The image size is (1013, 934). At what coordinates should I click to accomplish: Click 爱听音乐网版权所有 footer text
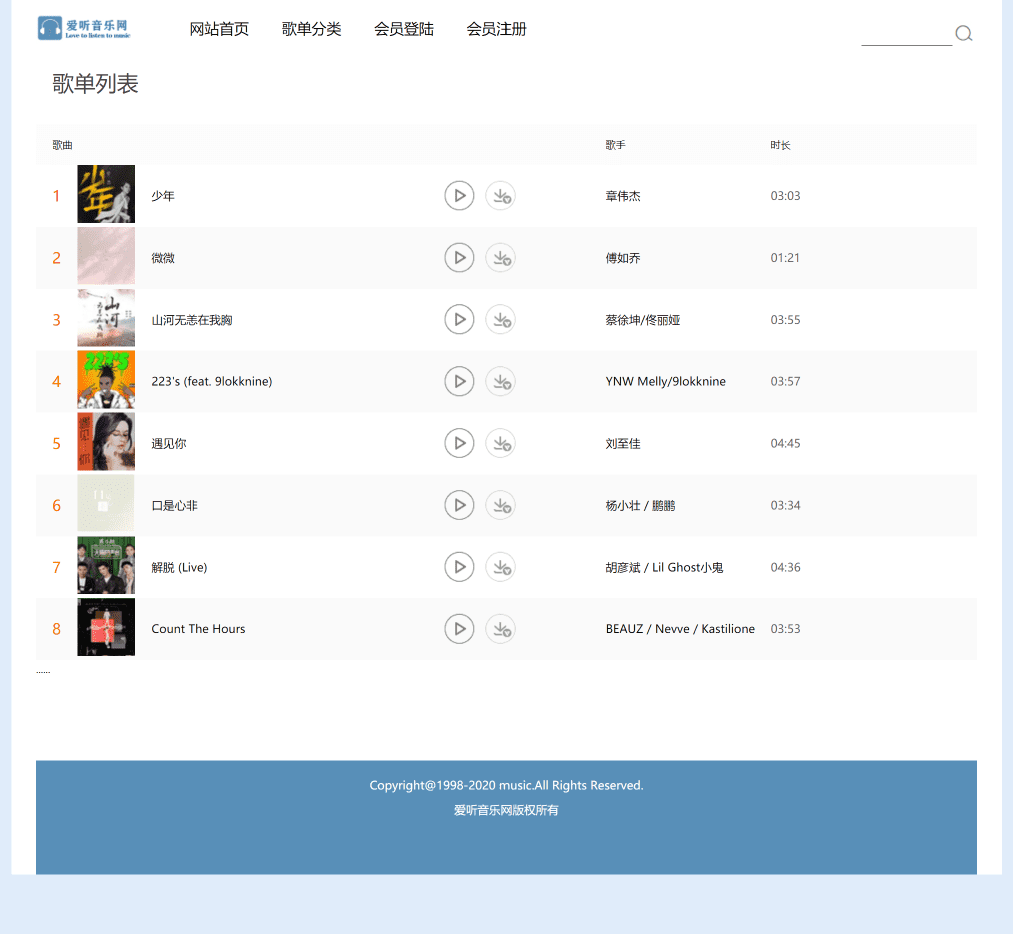coord(506,810)
